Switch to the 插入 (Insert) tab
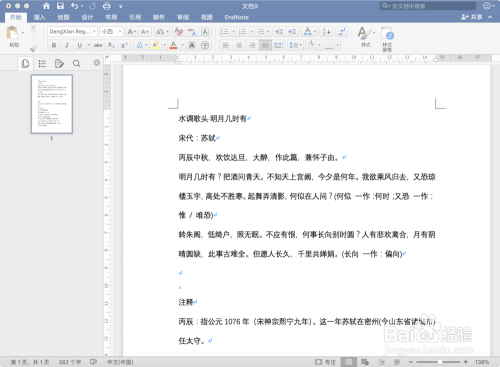This screenshot has width=500, height=367. click(39, 17)
